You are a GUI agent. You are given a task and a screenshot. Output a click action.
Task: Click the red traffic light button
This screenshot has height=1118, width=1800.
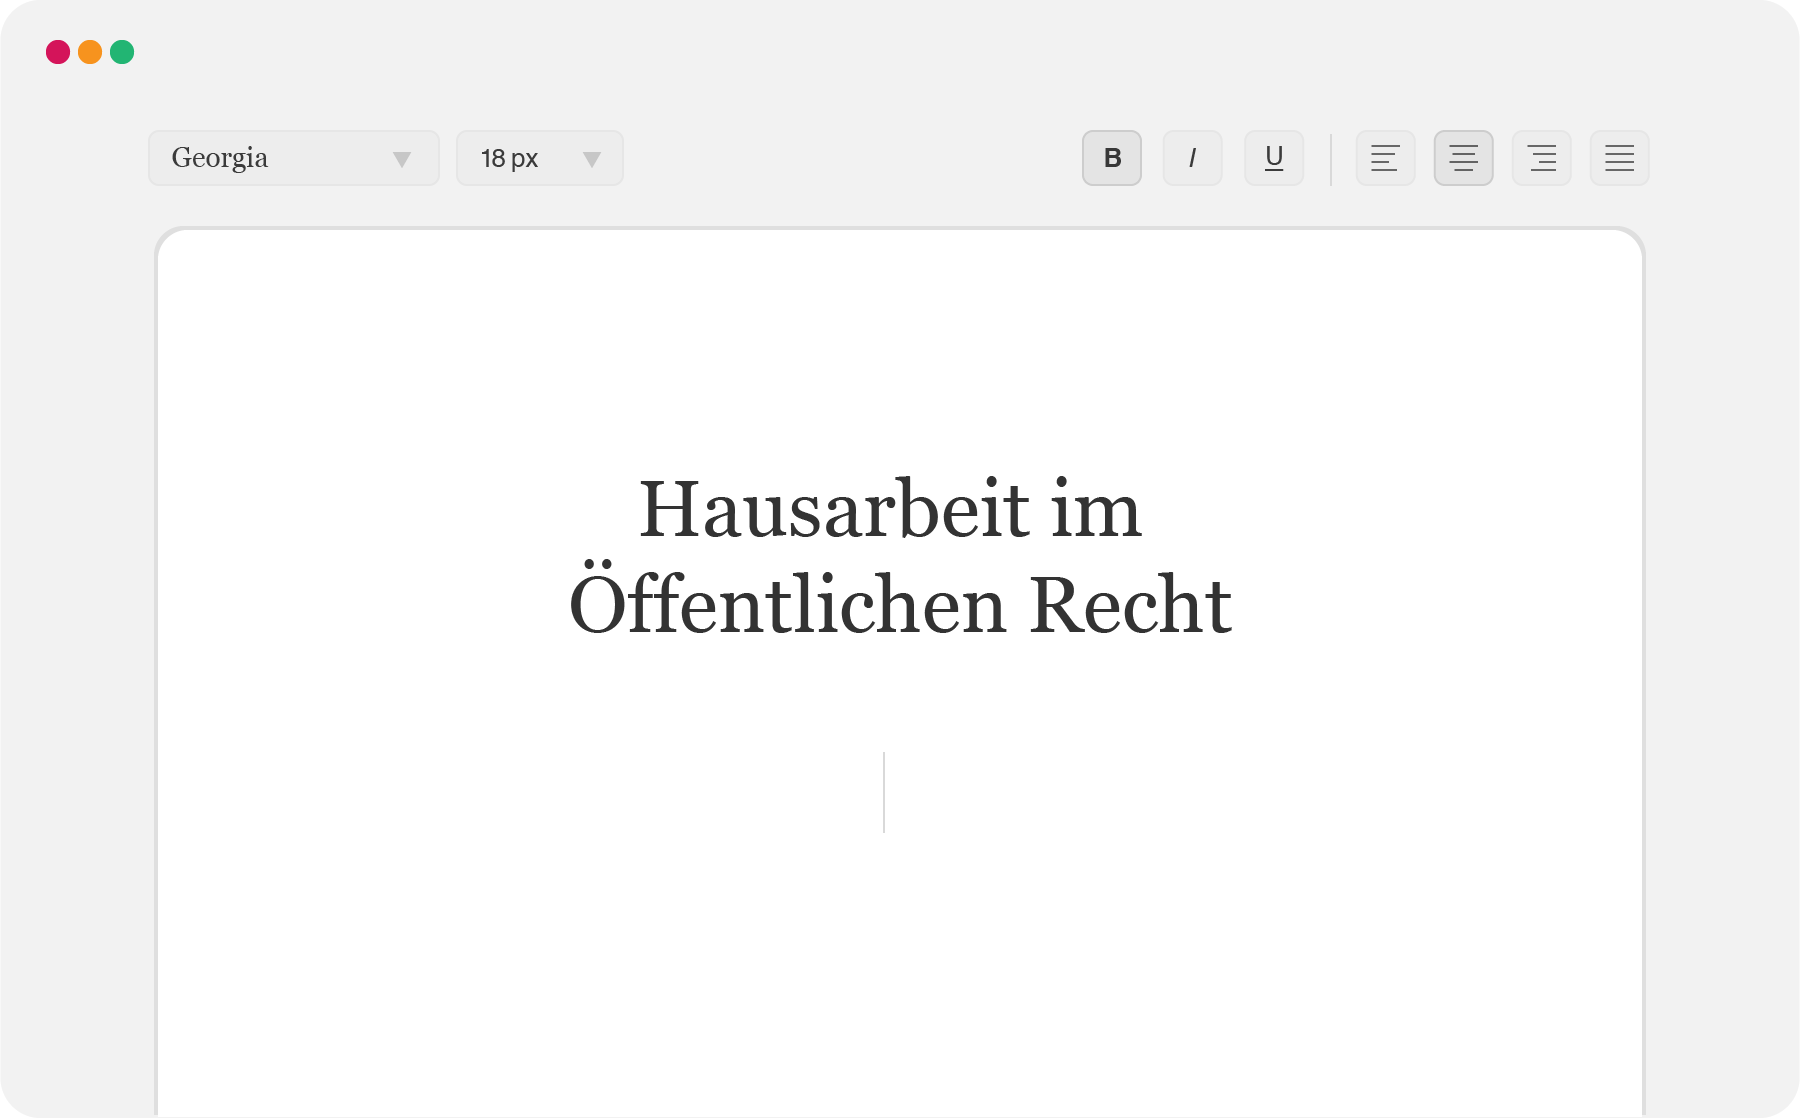59,52
